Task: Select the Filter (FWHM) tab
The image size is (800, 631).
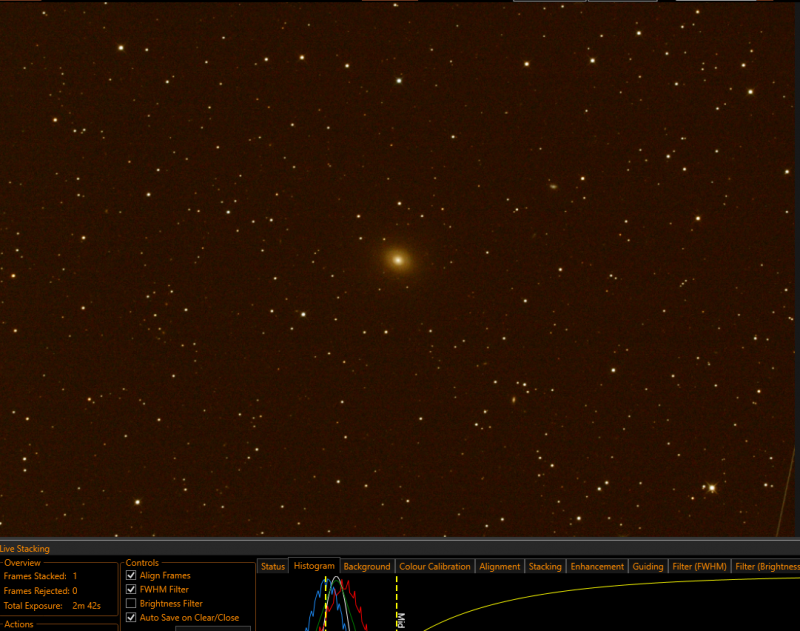Action: click(699, 566)
